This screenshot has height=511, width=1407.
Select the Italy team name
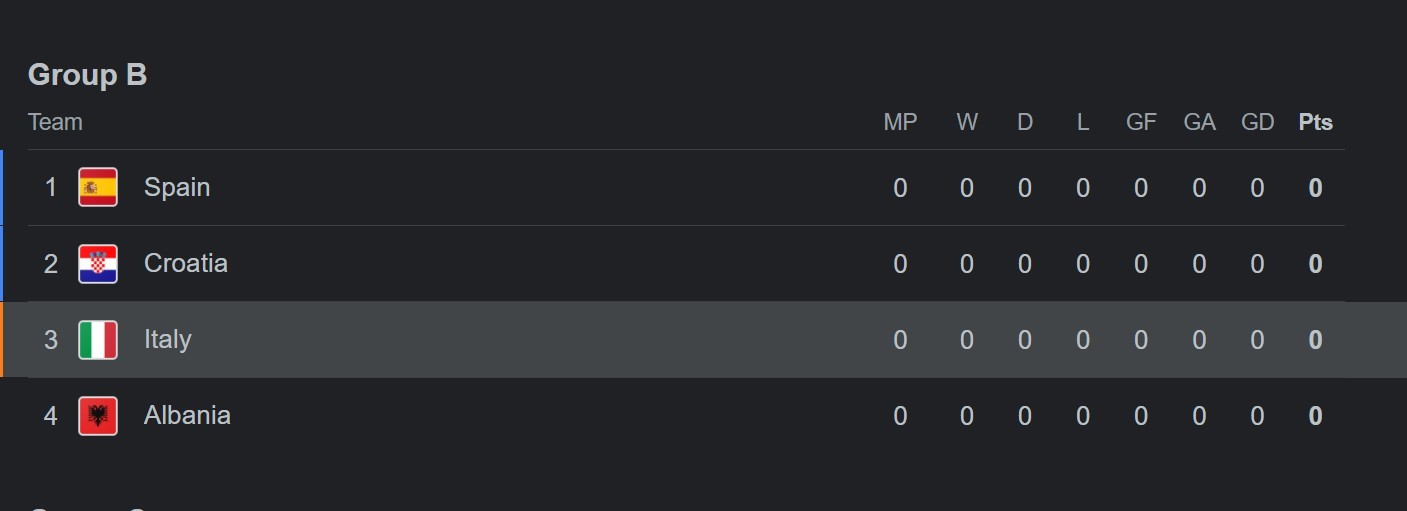tap(168, 340)
